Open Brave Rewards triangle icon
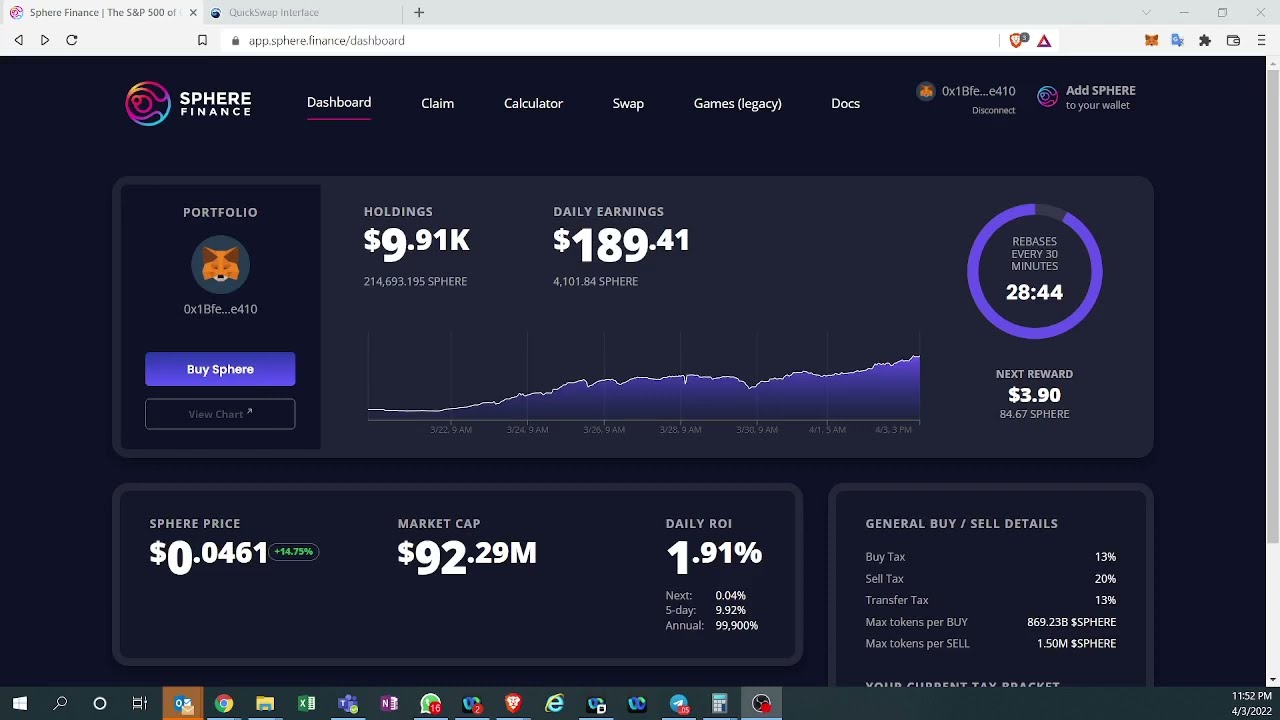This screenshot has height=720, width=1280. tap(1044, 41)
